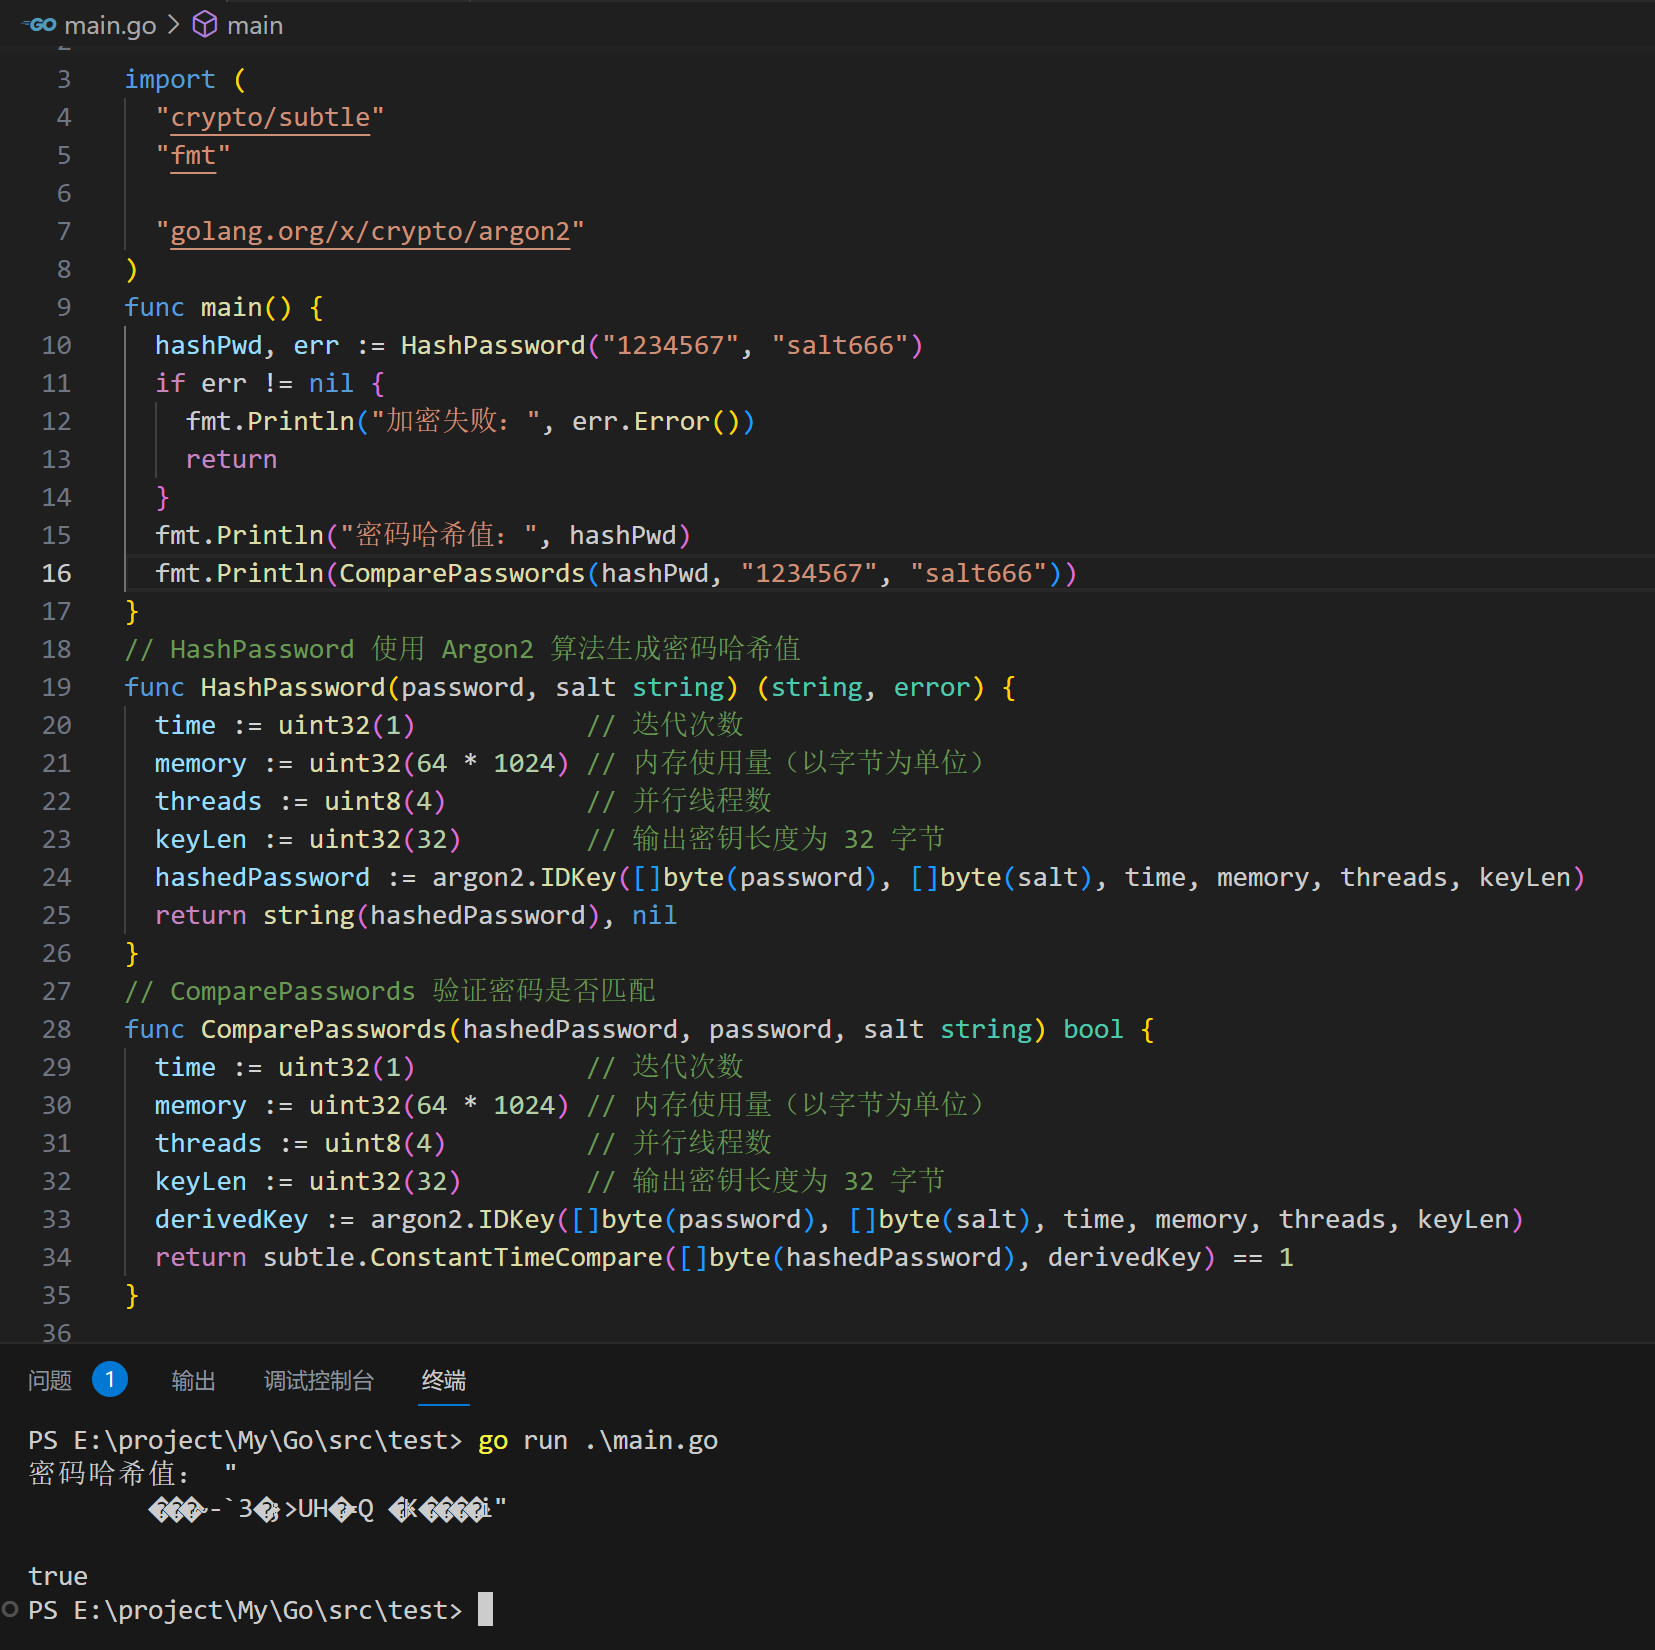Select the 终端 tab
The width and height of the screenshot is (1655, 1650).
[x=444, y=1381]
